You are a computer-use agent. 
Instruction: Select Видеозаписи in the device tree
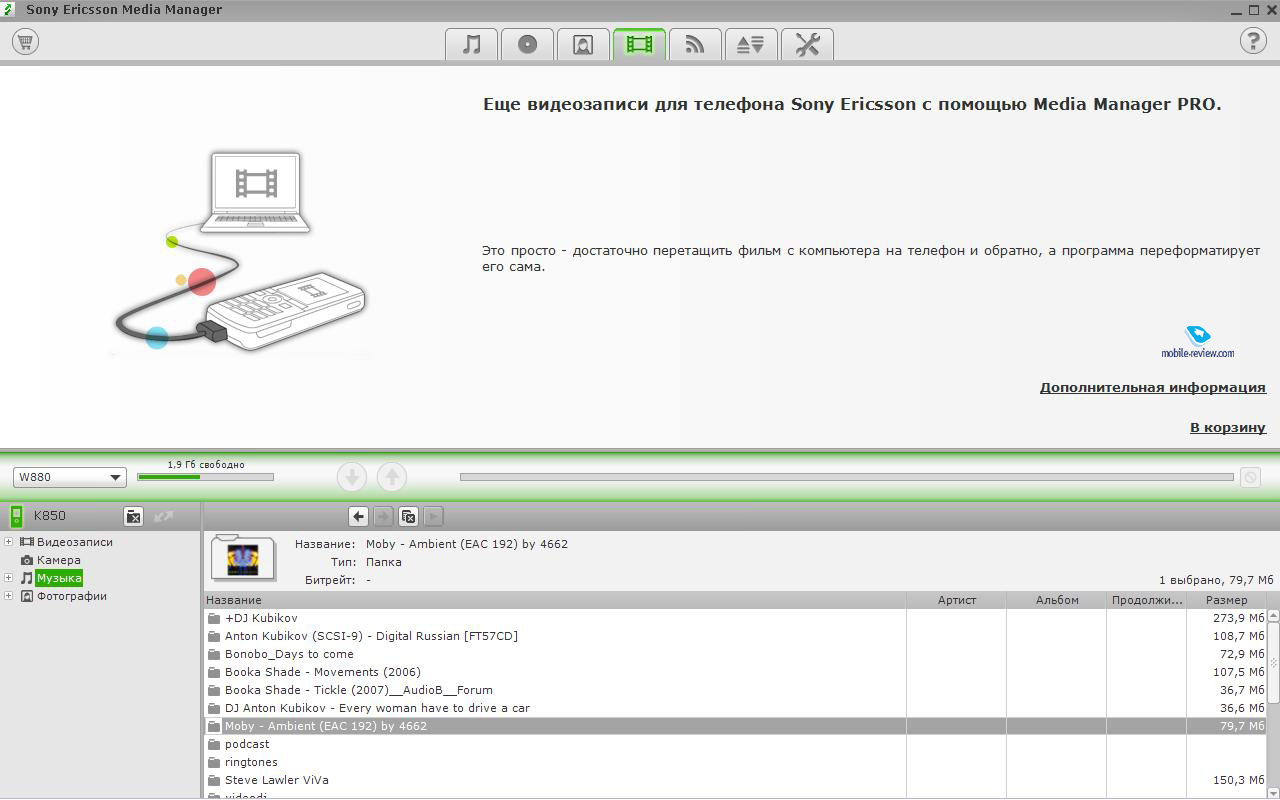pos(75,542)
